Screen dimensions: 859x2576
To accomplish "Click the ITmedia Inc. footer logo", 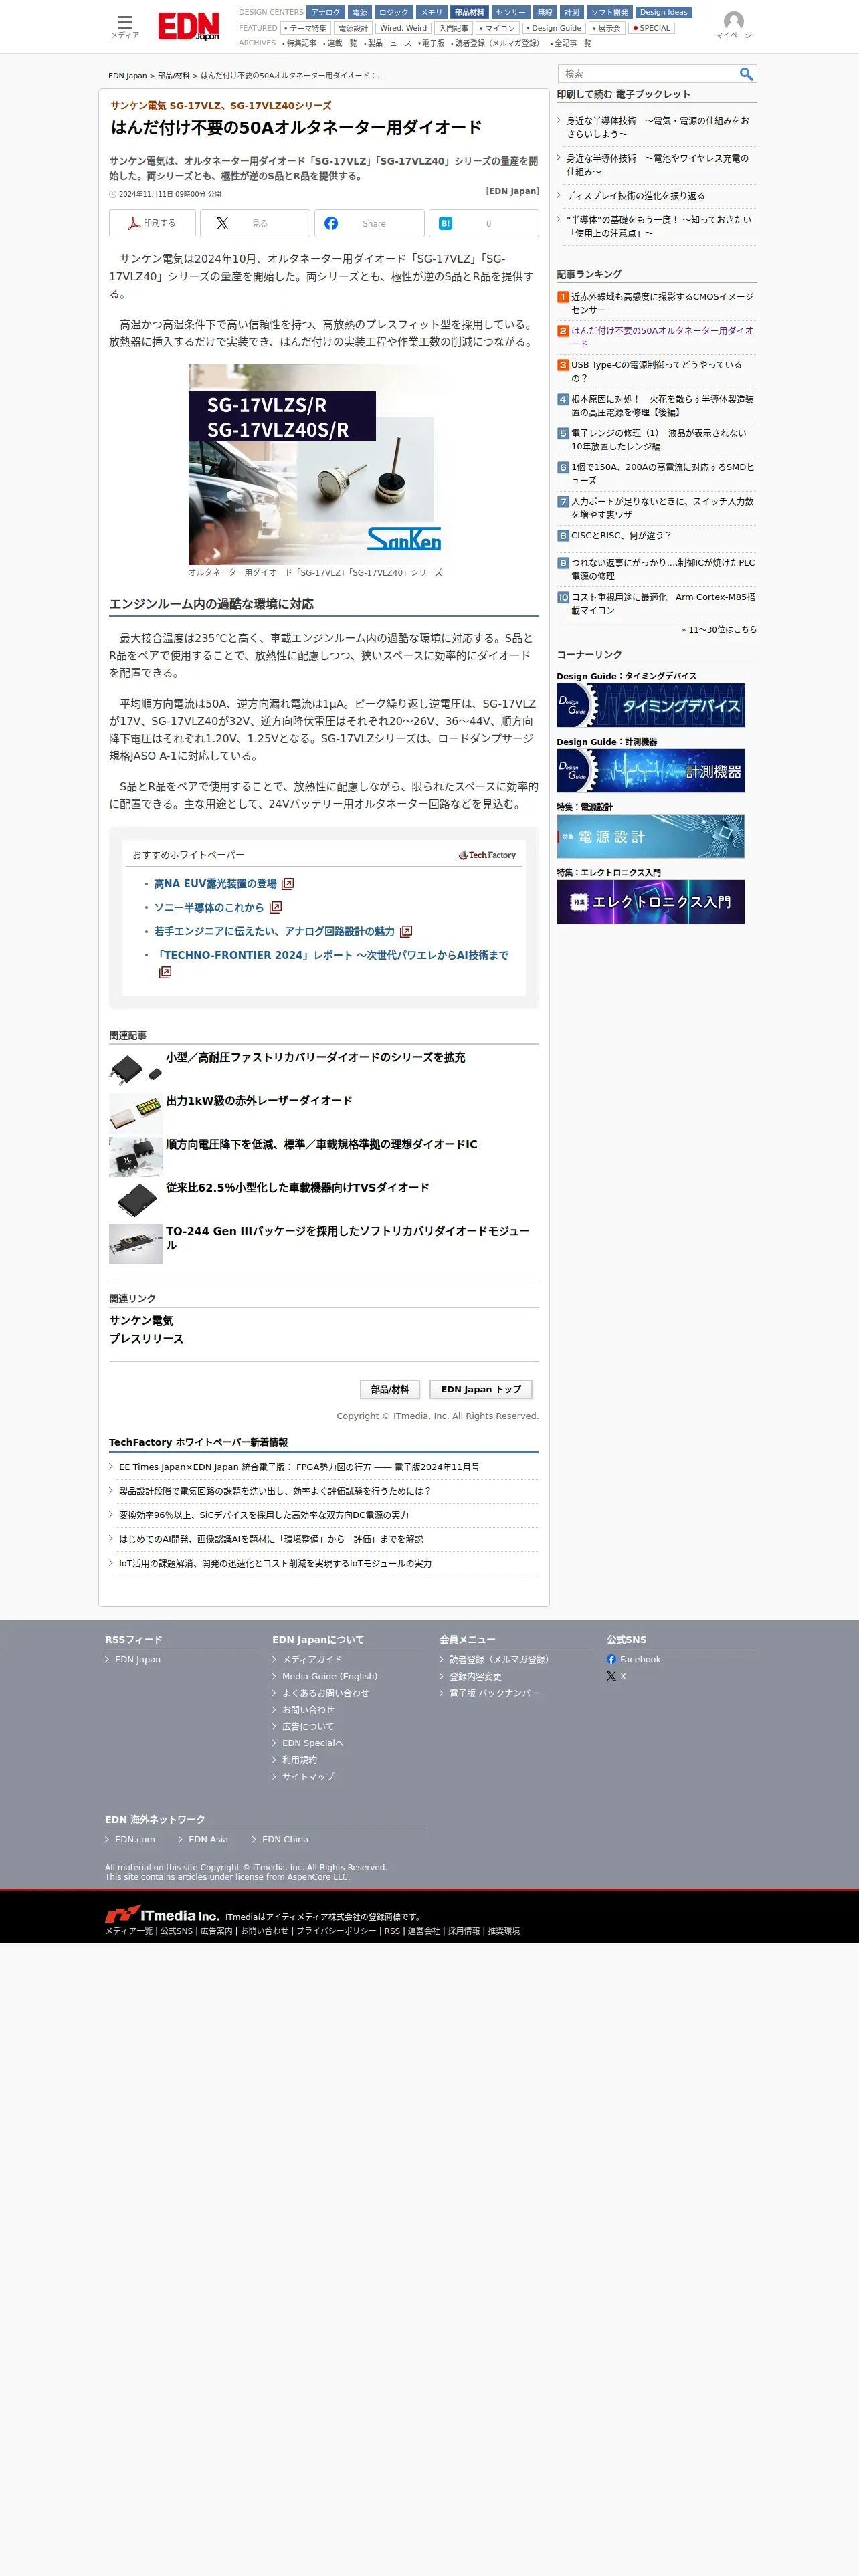I will 162,1915.
